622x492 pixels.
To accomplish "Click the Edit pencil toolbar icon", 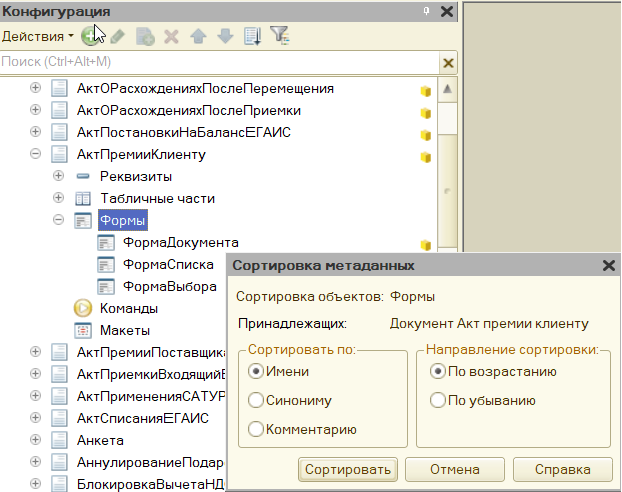I will coord(118,37).
